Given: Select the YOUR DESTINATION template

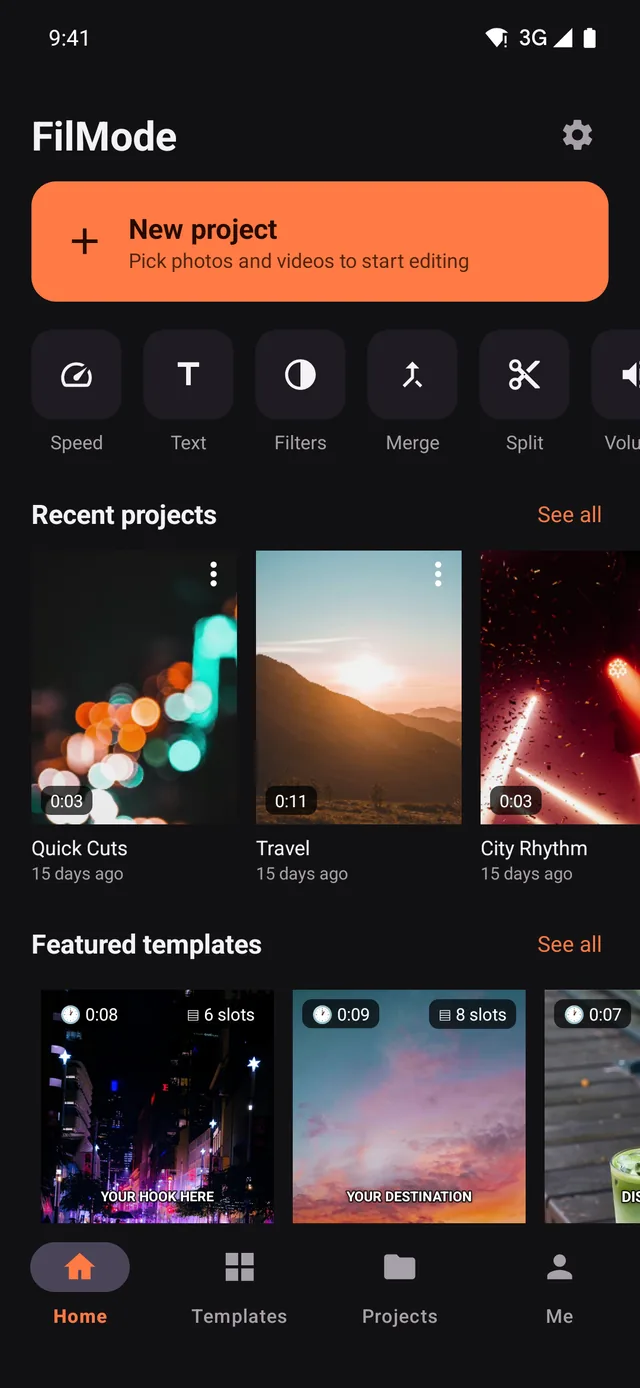Looking at the screenshot, I should click(409, 1106).
